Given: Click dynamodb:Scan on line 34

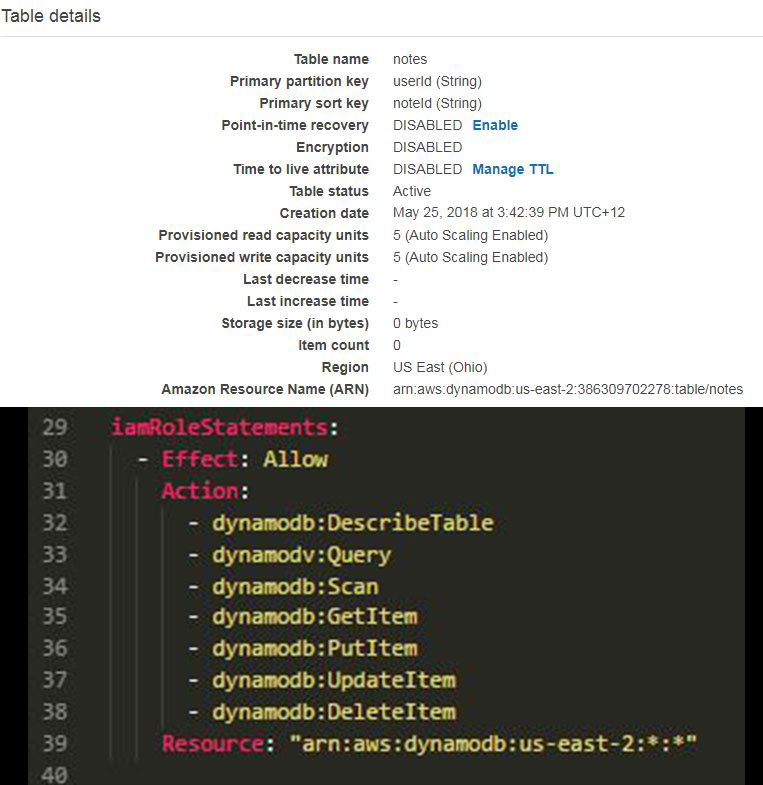Looking at the screenshot, I should click(295, 587).
